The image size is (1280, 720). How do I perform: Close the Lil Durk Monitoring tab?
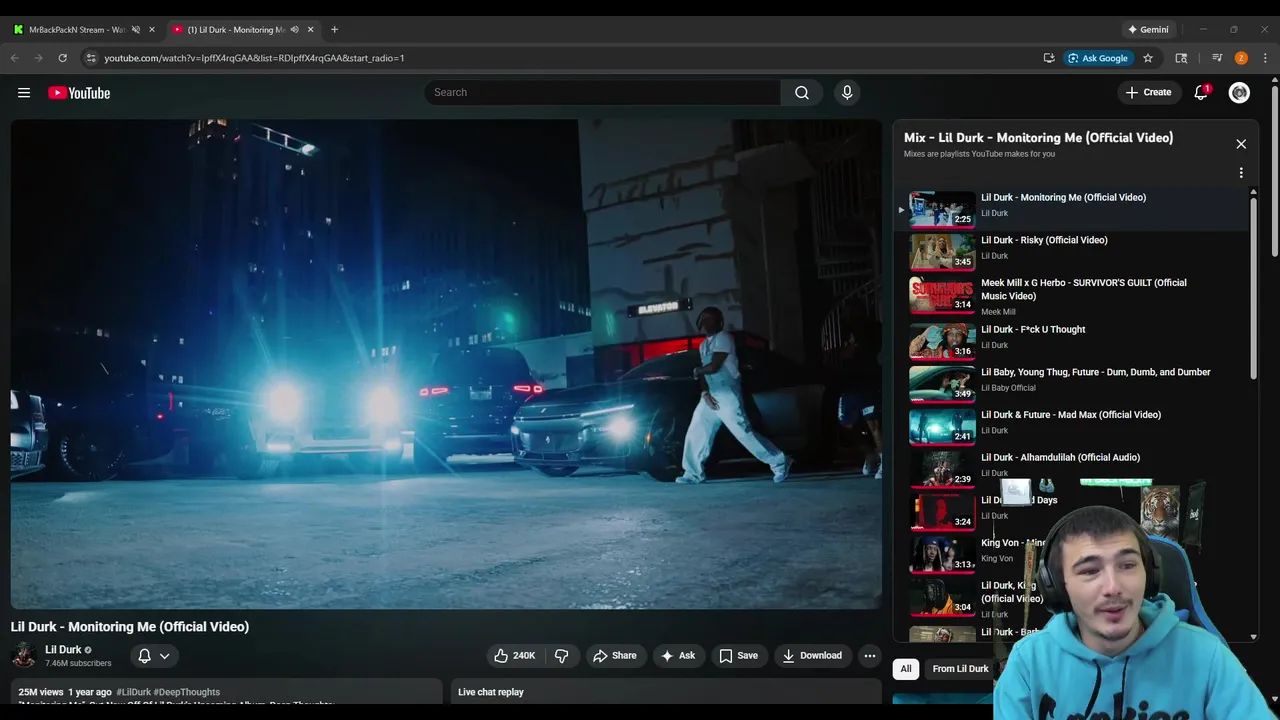pos(310,29)
